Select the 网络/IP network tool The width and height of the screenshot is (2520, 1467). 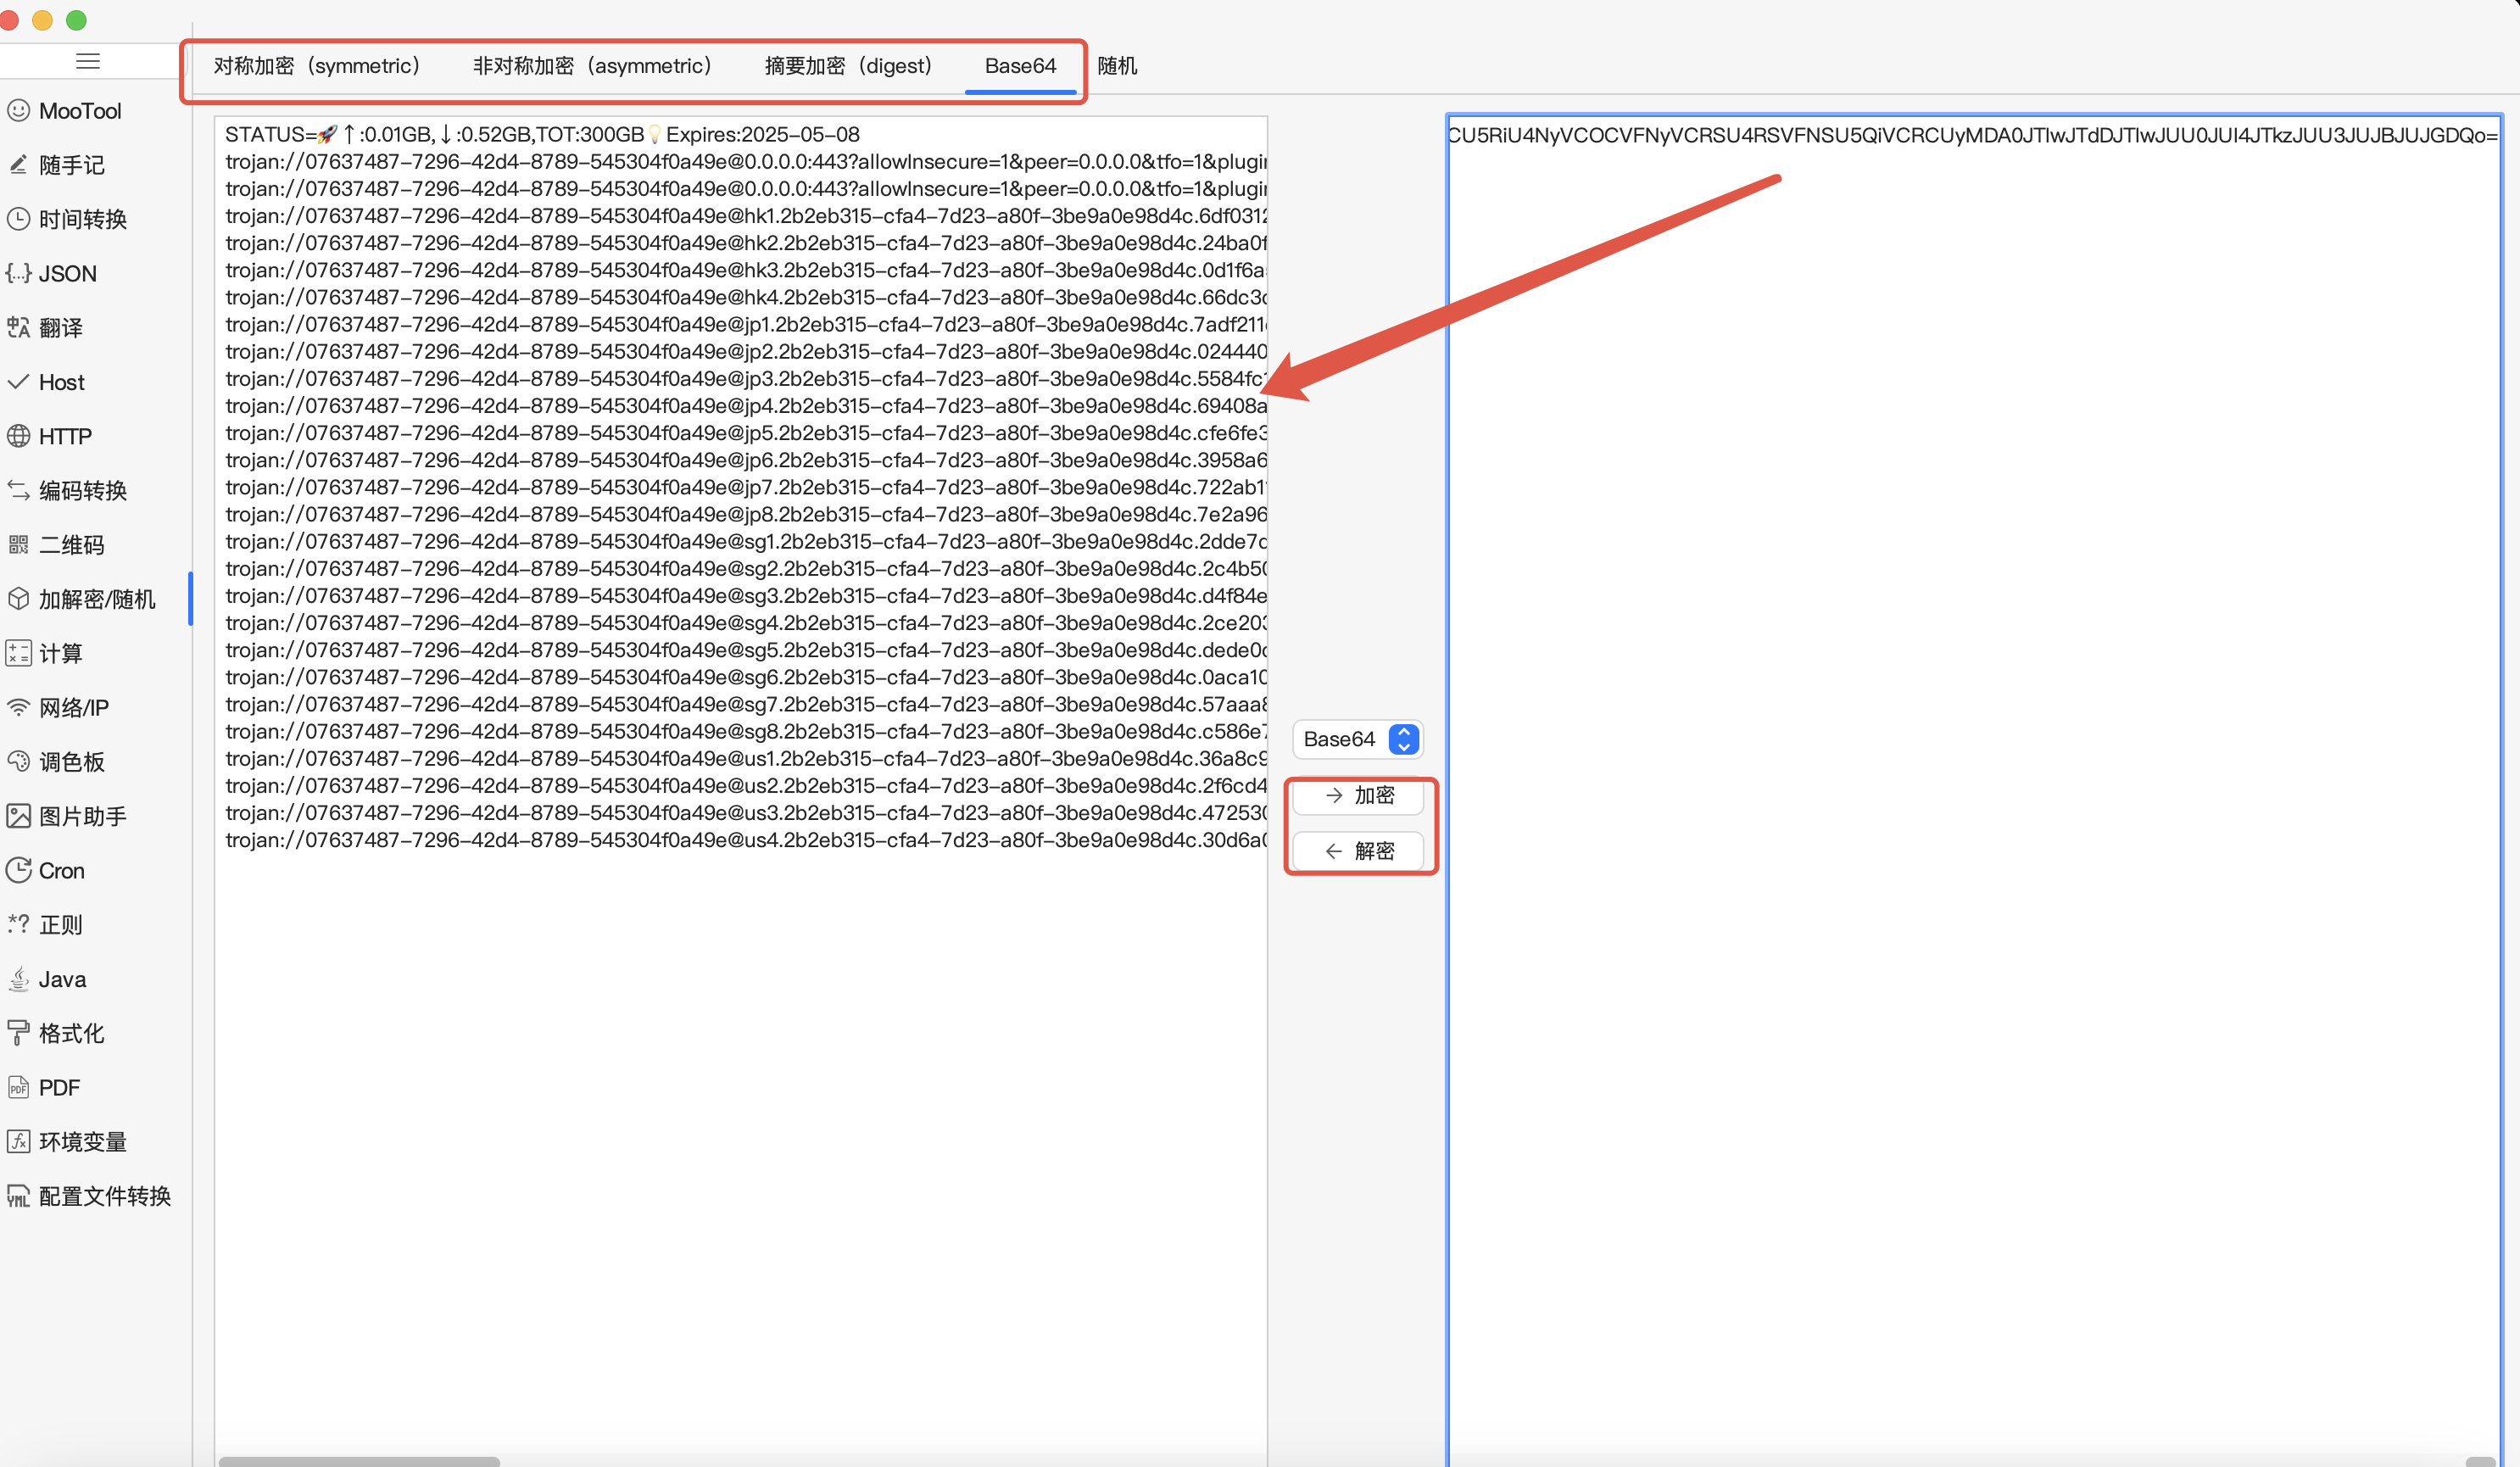73,707
